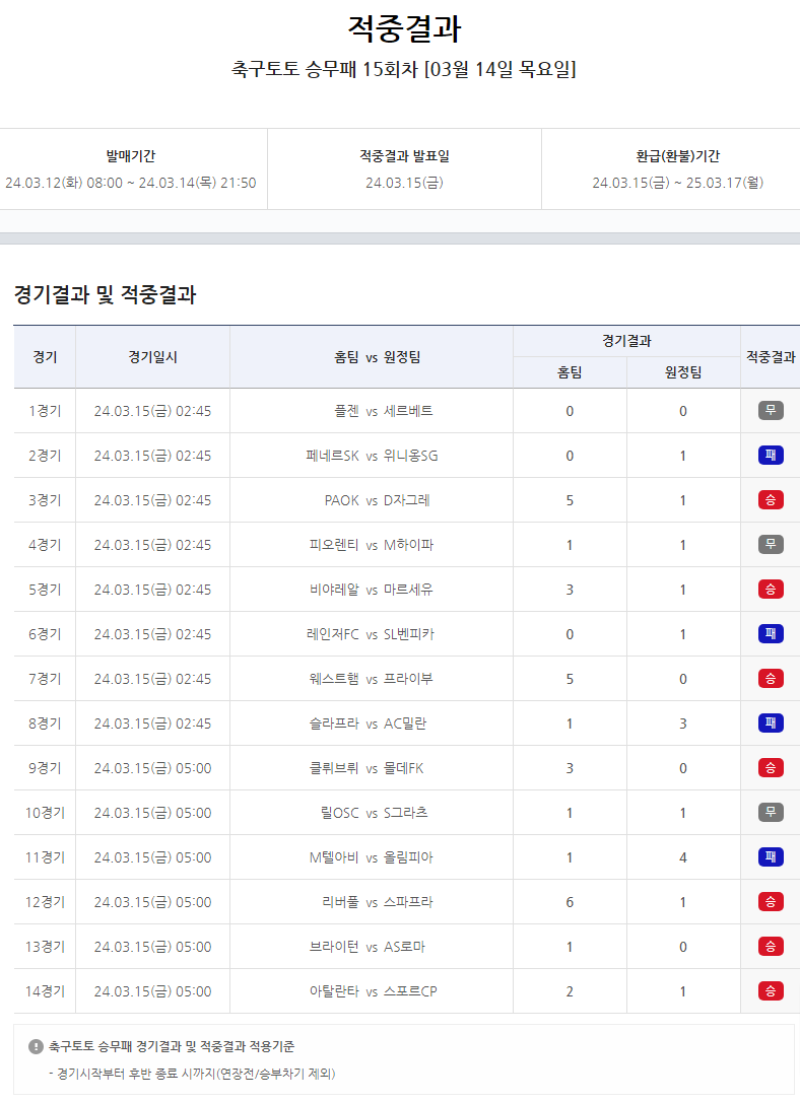This screenshot has width=800, height=1102.
Task: Click the 무 result badge in 4경기 row
Action: pos(770,545)
